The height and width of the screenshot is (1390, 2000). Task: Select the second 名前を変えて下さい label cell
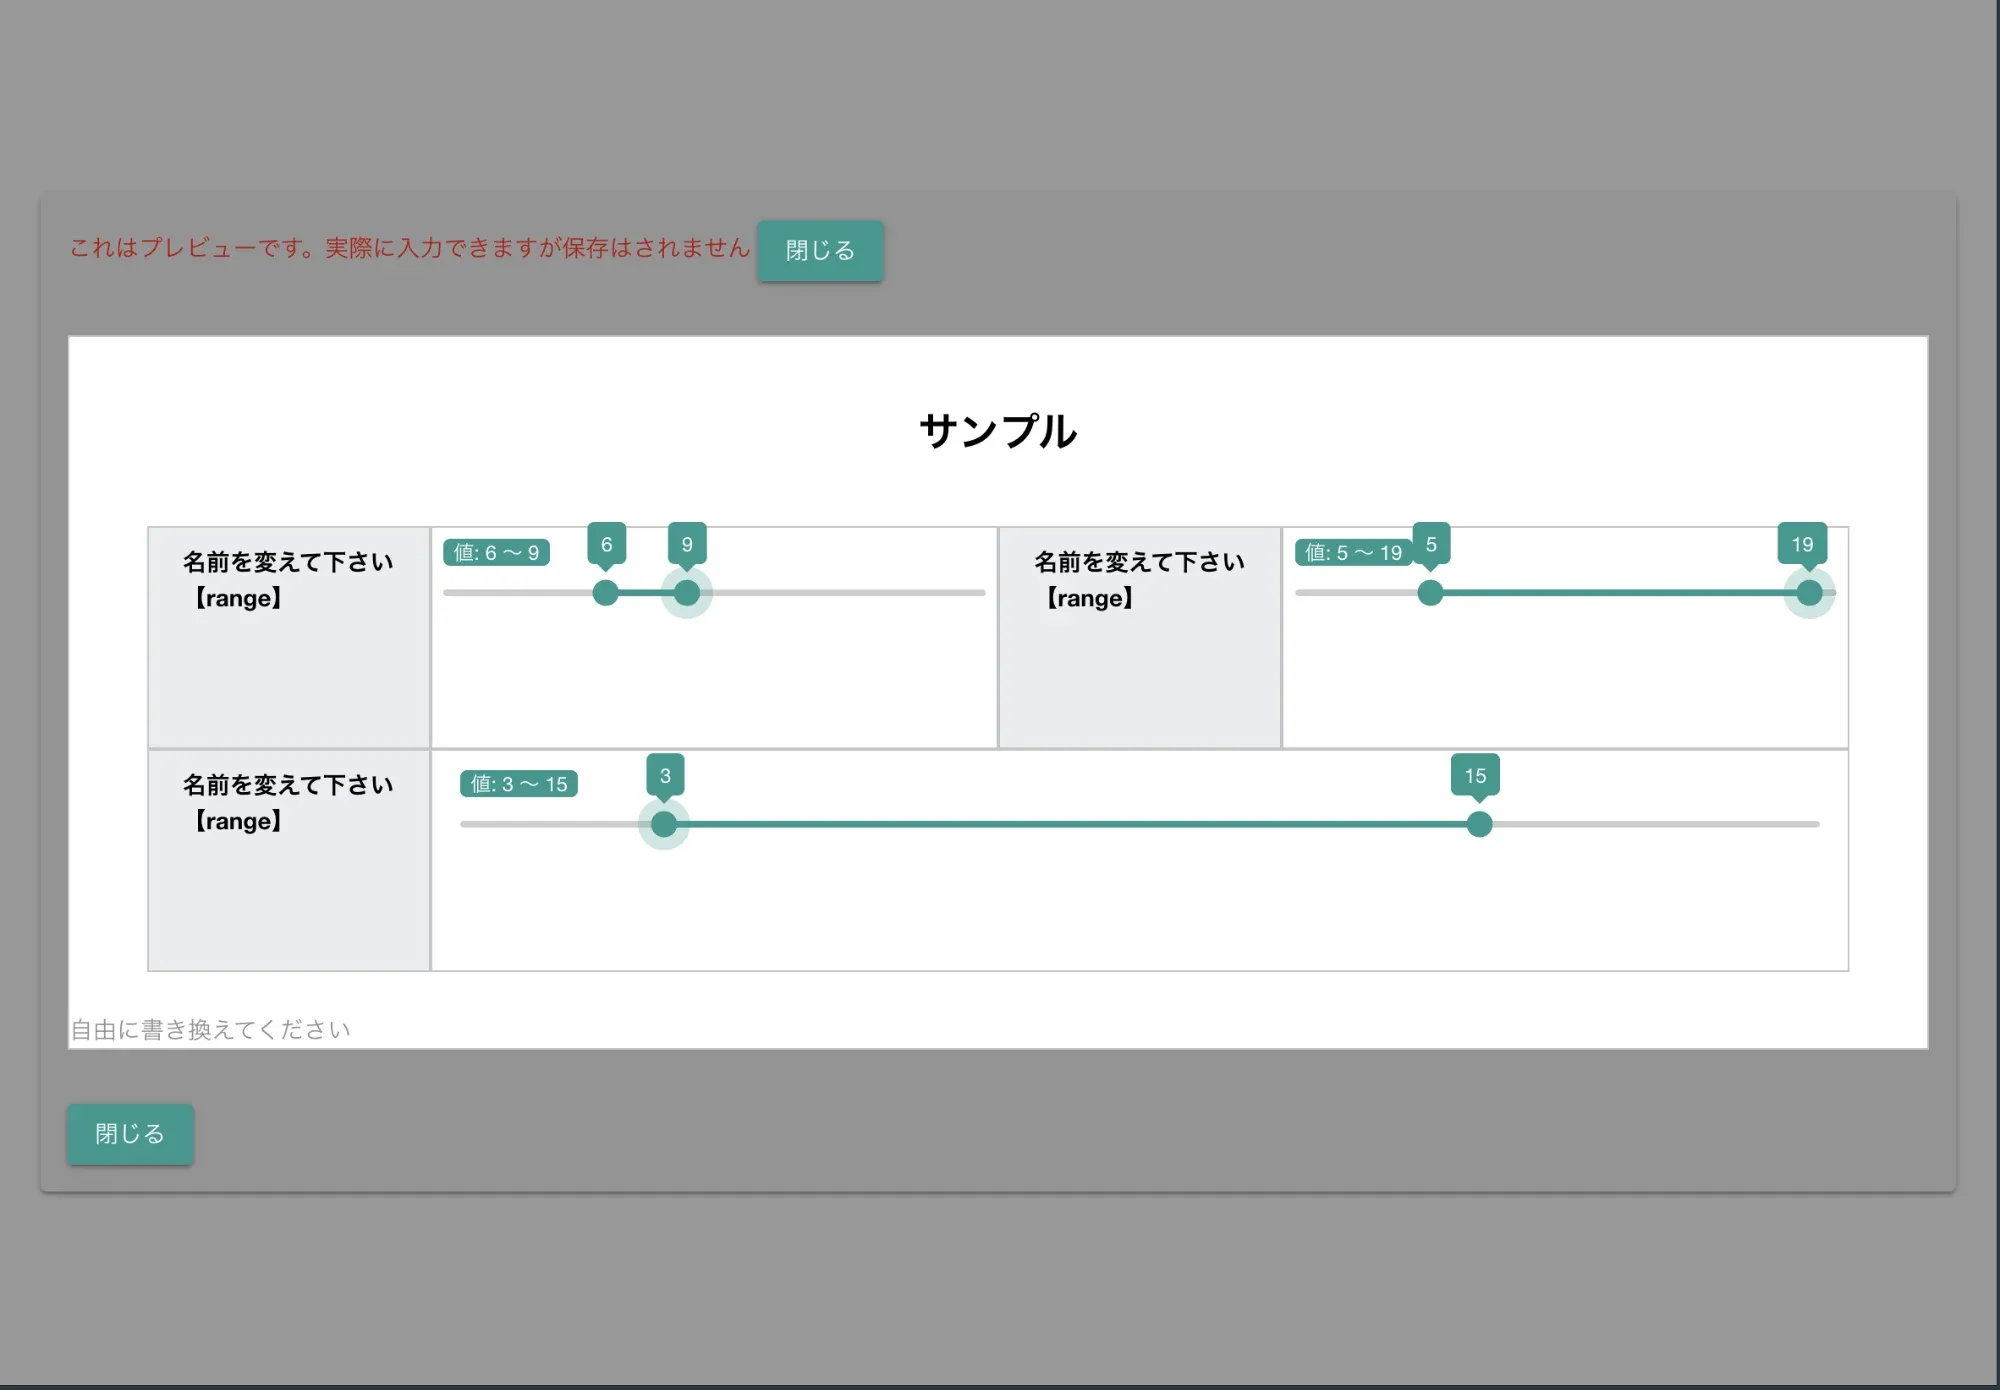coord(1139,580)
